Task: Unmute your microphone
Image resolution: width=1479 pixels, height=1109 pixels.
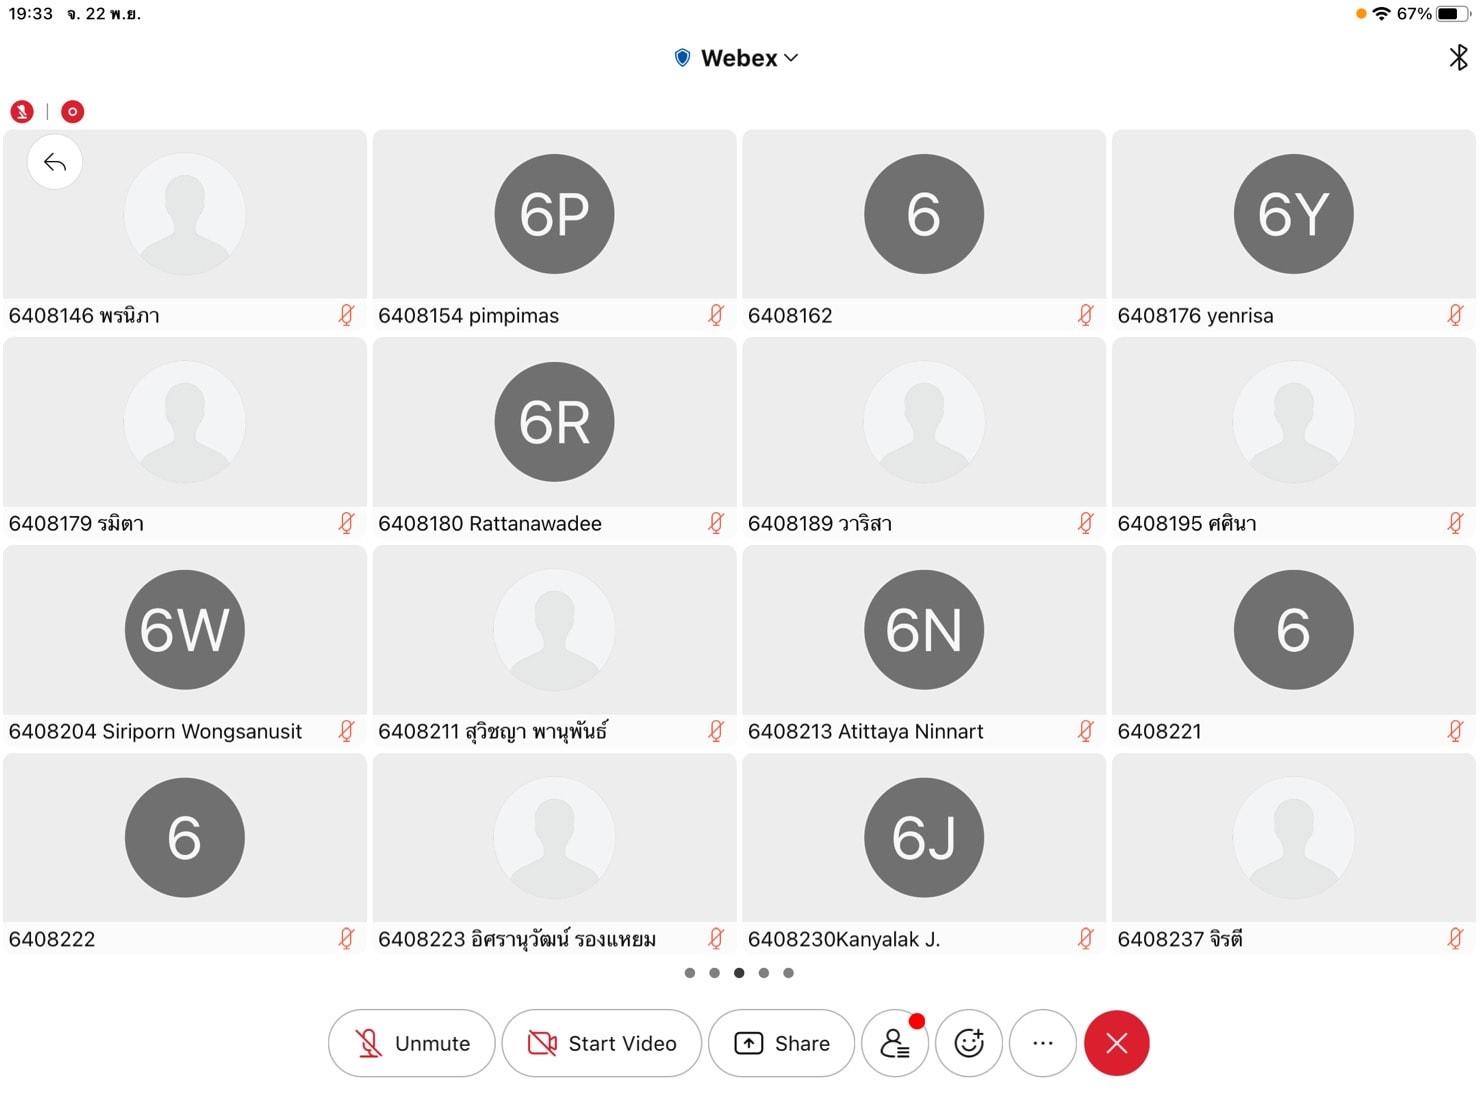Action: 412,1043
